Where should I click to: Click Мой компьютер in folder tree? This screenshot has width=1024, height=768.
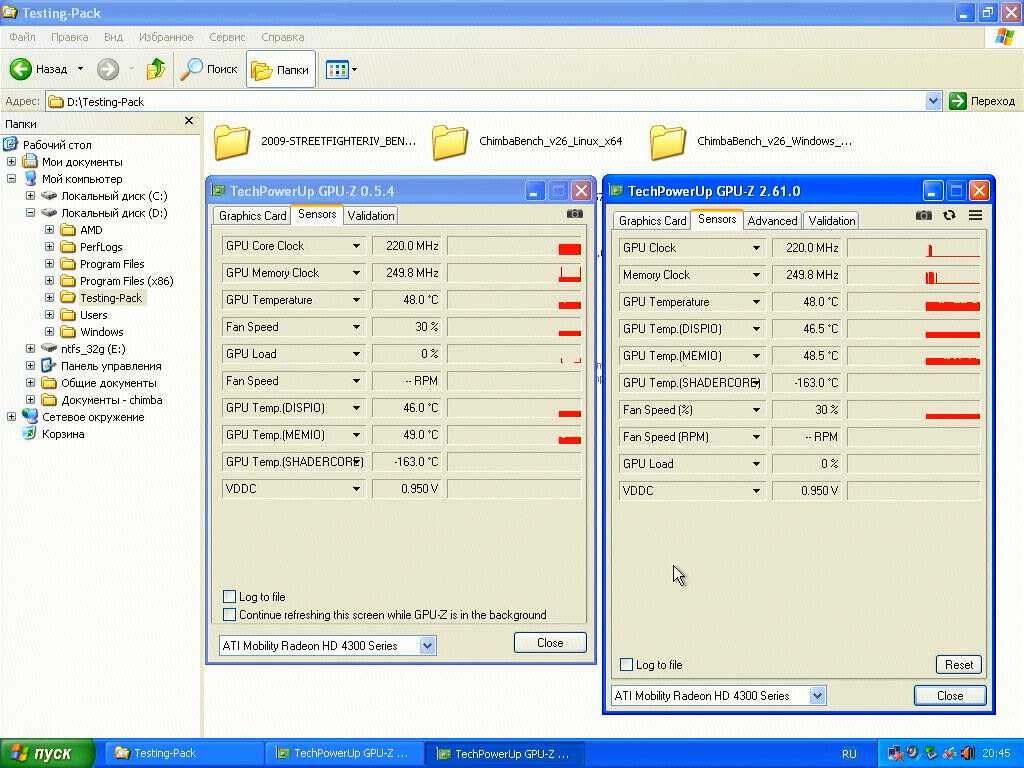click(x=82, y=178)
